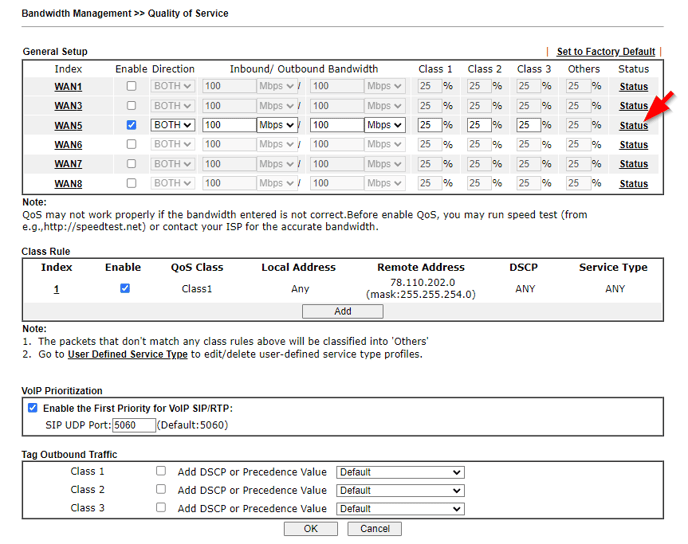The image size is (688, 544).
Task: Click the Cancel button
Action: (x=375, y=529)
